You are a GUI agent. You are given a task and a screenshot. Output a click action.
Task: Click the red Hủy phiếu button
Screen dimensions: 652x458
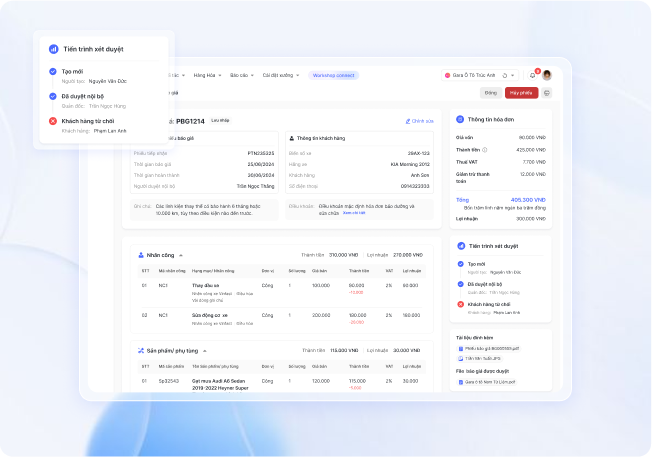point(521,93)
